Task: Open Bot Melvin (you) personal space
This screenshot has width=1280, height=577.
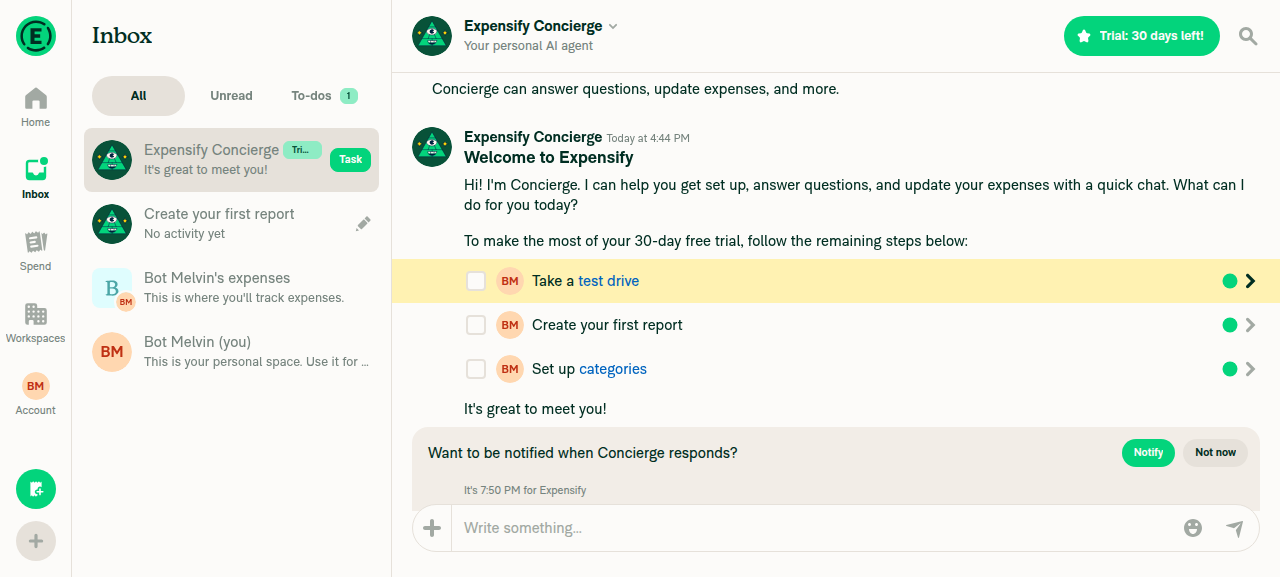Action: [x=231, y=352]
